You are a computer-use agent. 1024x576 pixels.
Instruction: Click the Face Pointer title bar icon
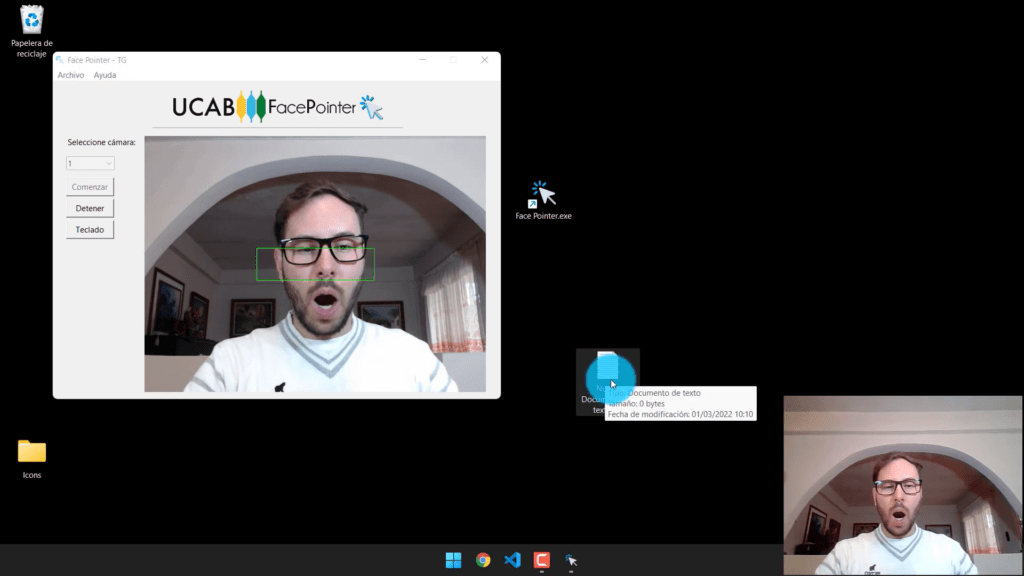tap(60, 60)
